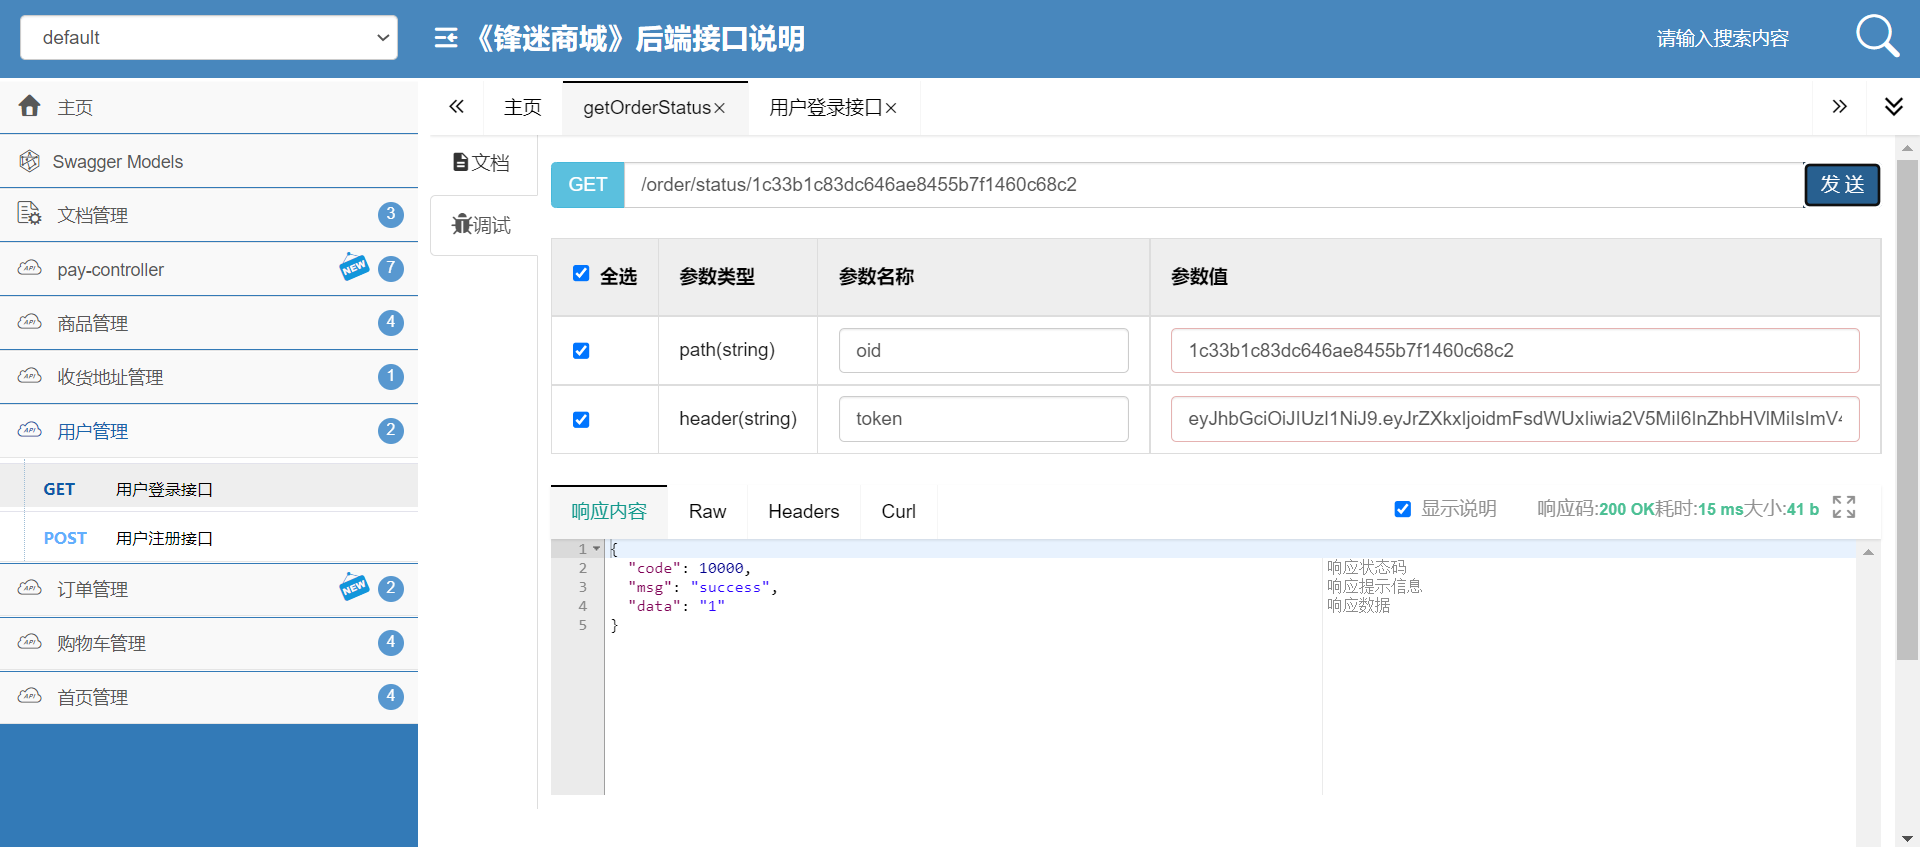Click the 商品管理 cloud API icon
This screenshot has height=847, width=1920.
coord(30,322)
